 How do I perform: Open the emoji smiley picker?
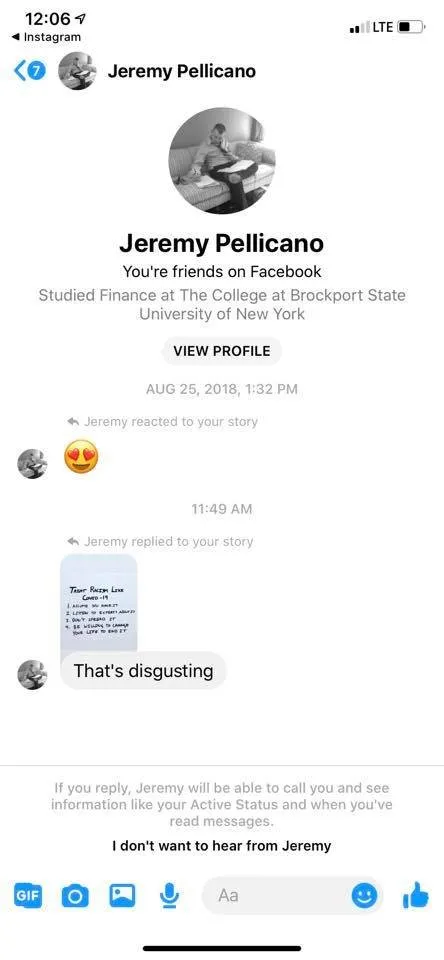(x=364, y=897)
